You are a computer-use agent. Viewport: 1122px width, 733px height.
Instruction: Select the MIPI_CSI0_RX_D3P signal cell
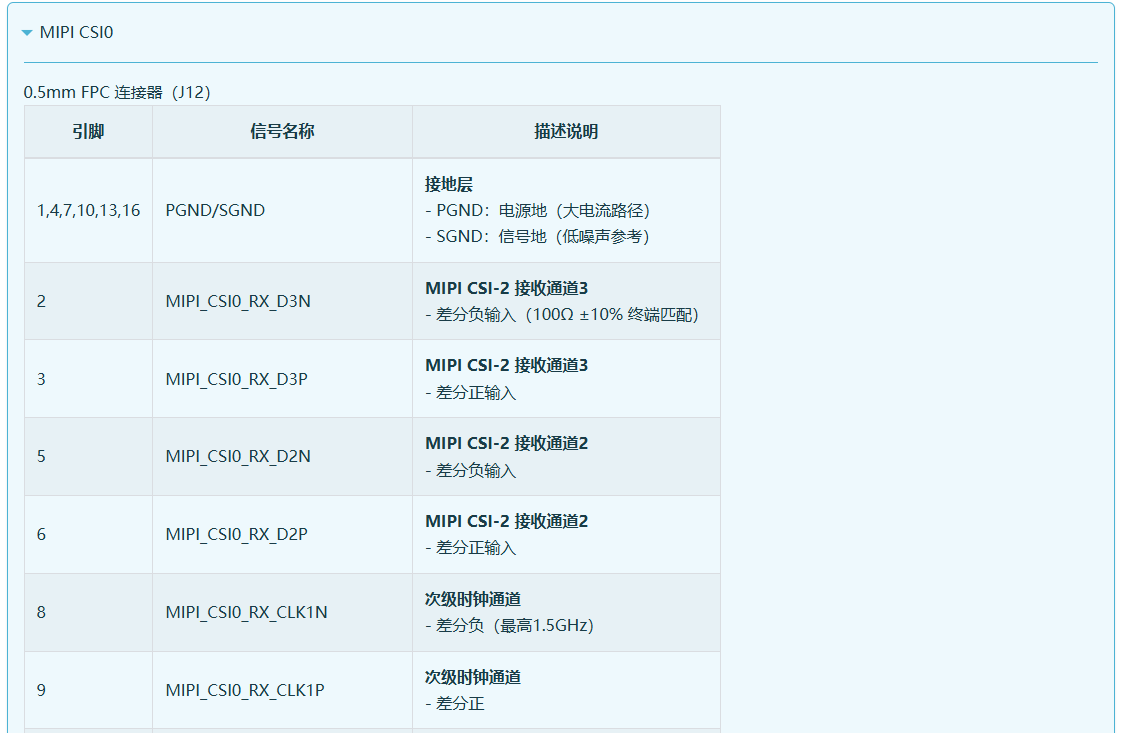238,379
